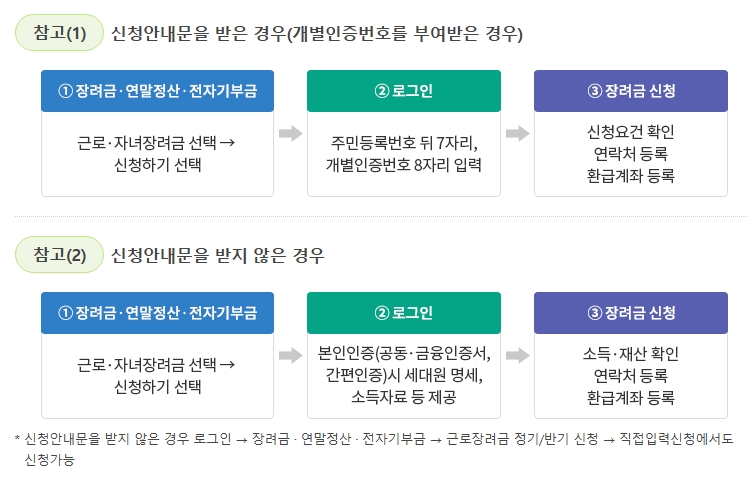749x478 pixels.
Task: Click the 본인인증(공동·금융인증서 step content
Action: pyautogui.click(x=404, y=376)
